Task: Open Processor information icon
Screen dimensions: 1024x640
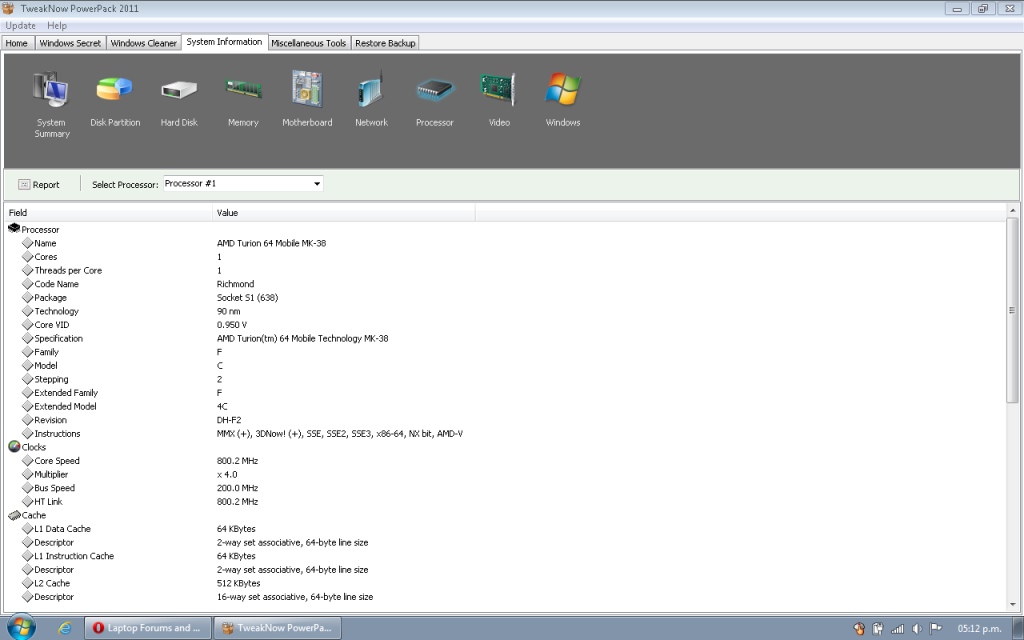Action: coord(434,101)
